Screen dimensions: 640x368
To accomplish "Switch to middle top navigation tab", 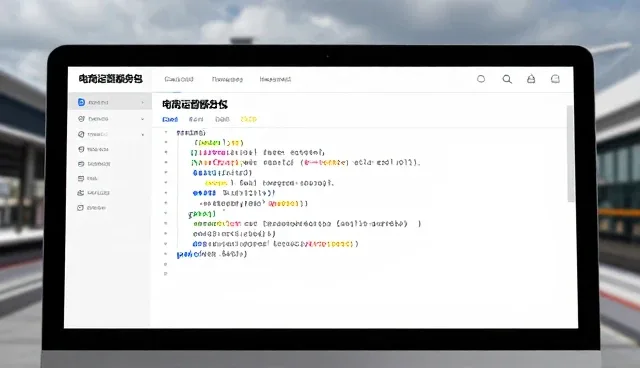I will (x=227, y=79).
